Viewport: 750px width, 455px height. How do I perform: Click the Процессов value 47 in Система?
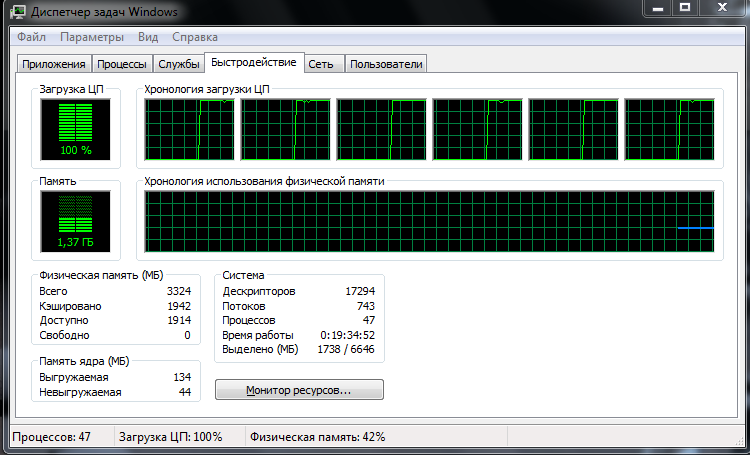click(x=369, y=320)
